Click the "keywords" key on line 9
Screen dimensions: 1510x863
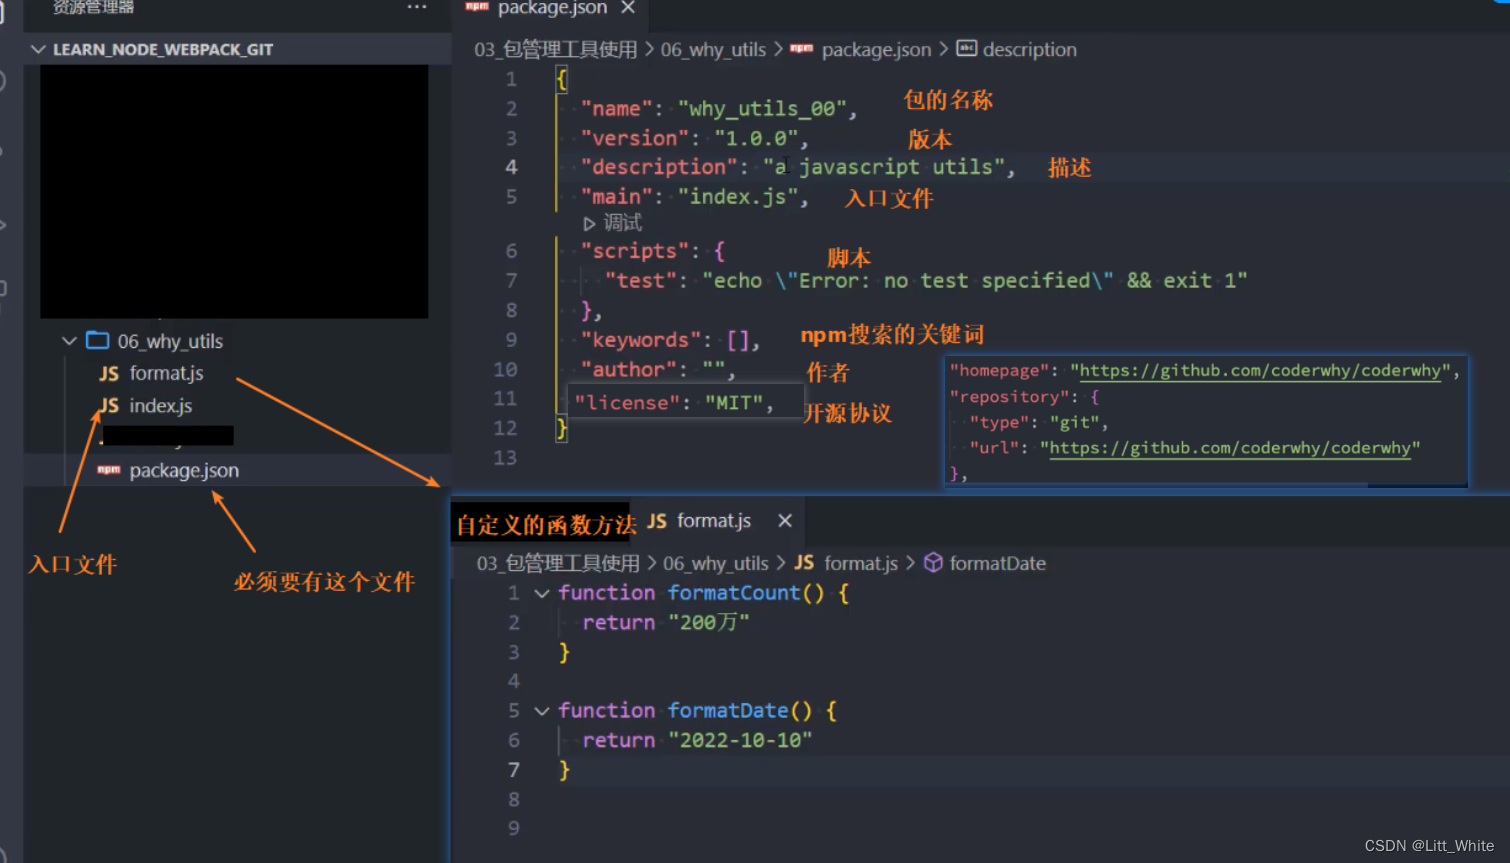(641, 340)
